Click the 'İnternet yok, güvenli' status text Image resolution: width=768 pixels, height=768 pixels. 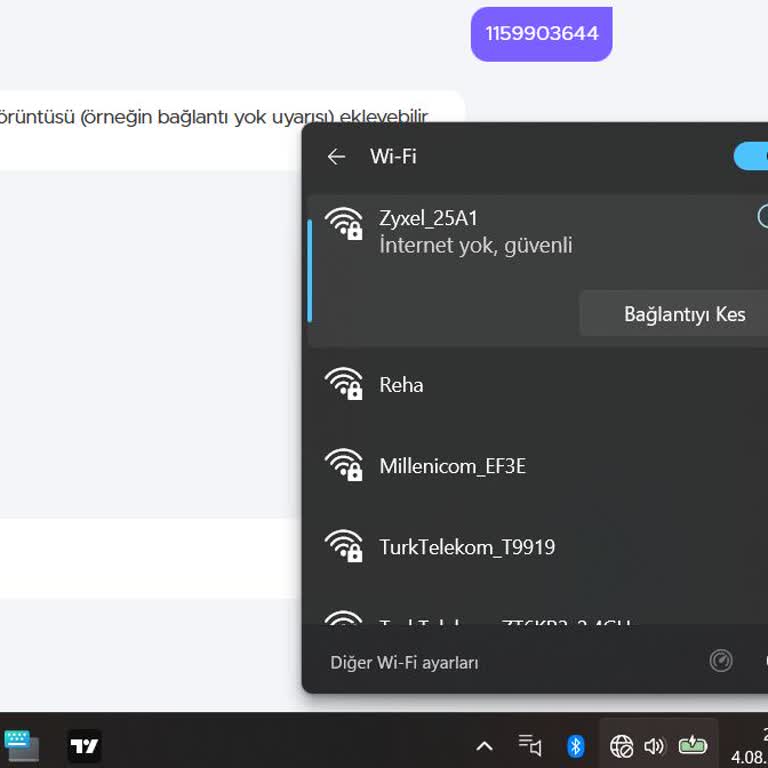(x=476, y=245)
